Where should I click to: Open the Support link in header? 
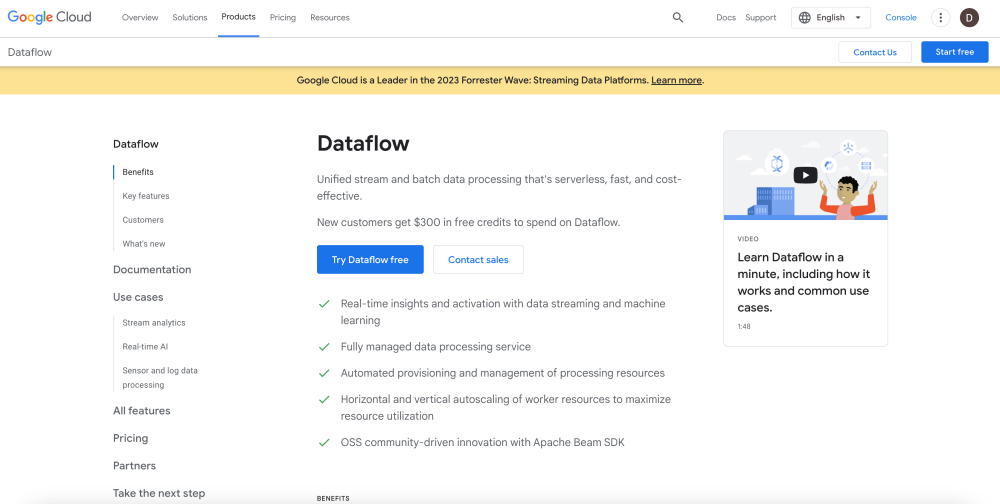coord(761,18)
